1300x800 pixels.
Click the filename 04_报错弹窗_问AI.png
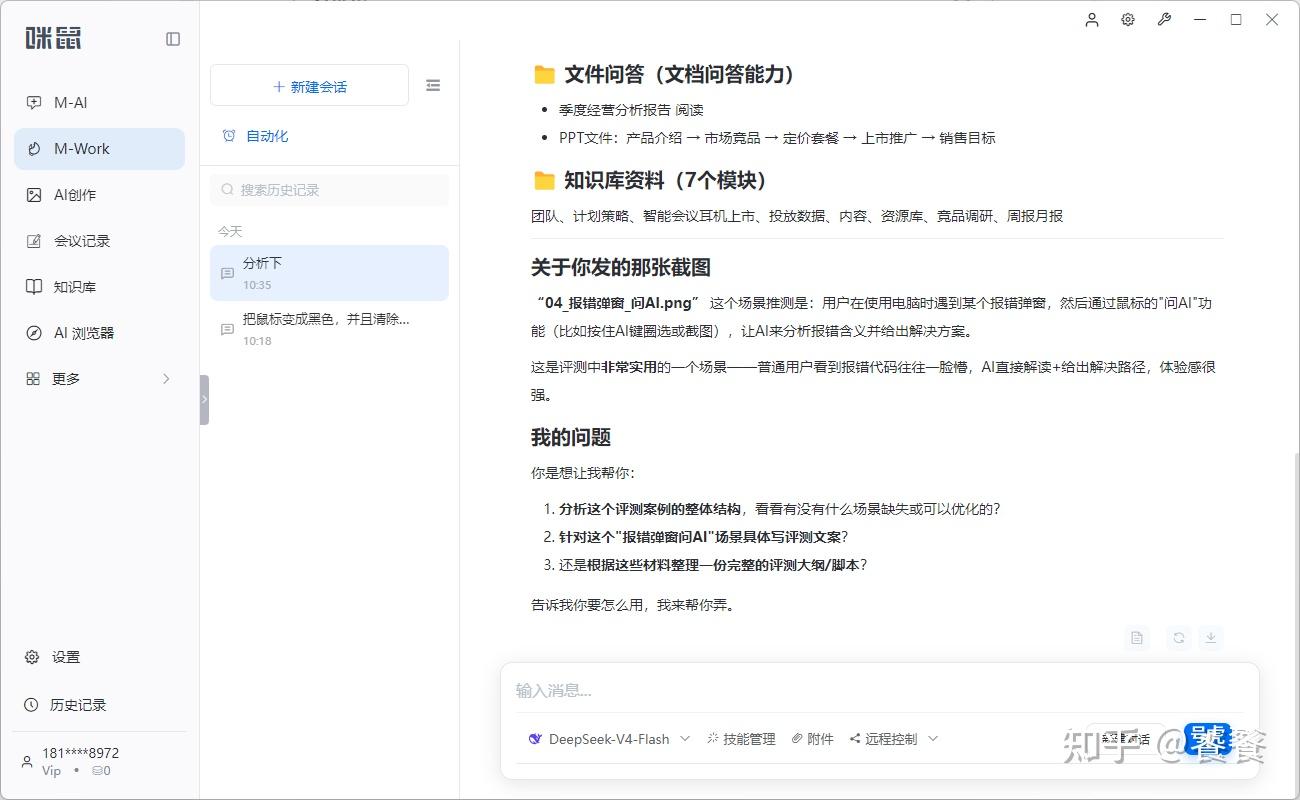(617, 303)
